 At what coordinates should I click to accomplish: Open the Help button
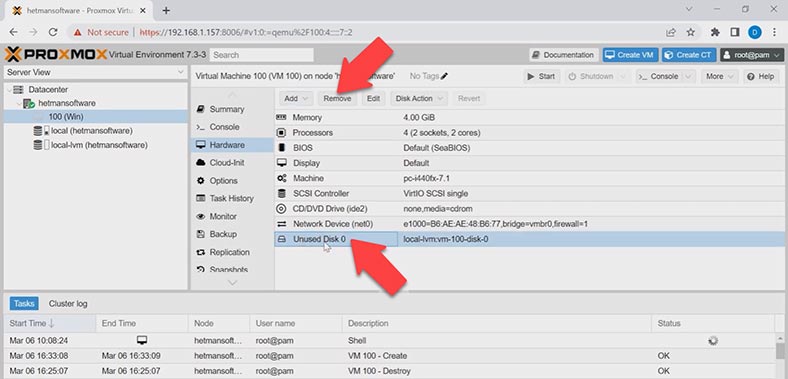[x=761, y=76]
